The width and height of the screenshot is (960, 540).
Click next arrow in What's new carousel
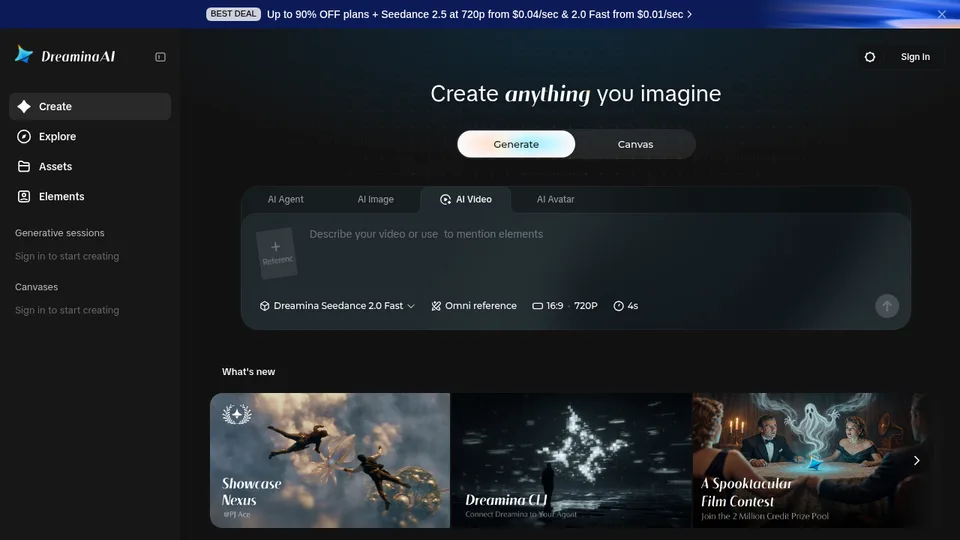(917, 460)
